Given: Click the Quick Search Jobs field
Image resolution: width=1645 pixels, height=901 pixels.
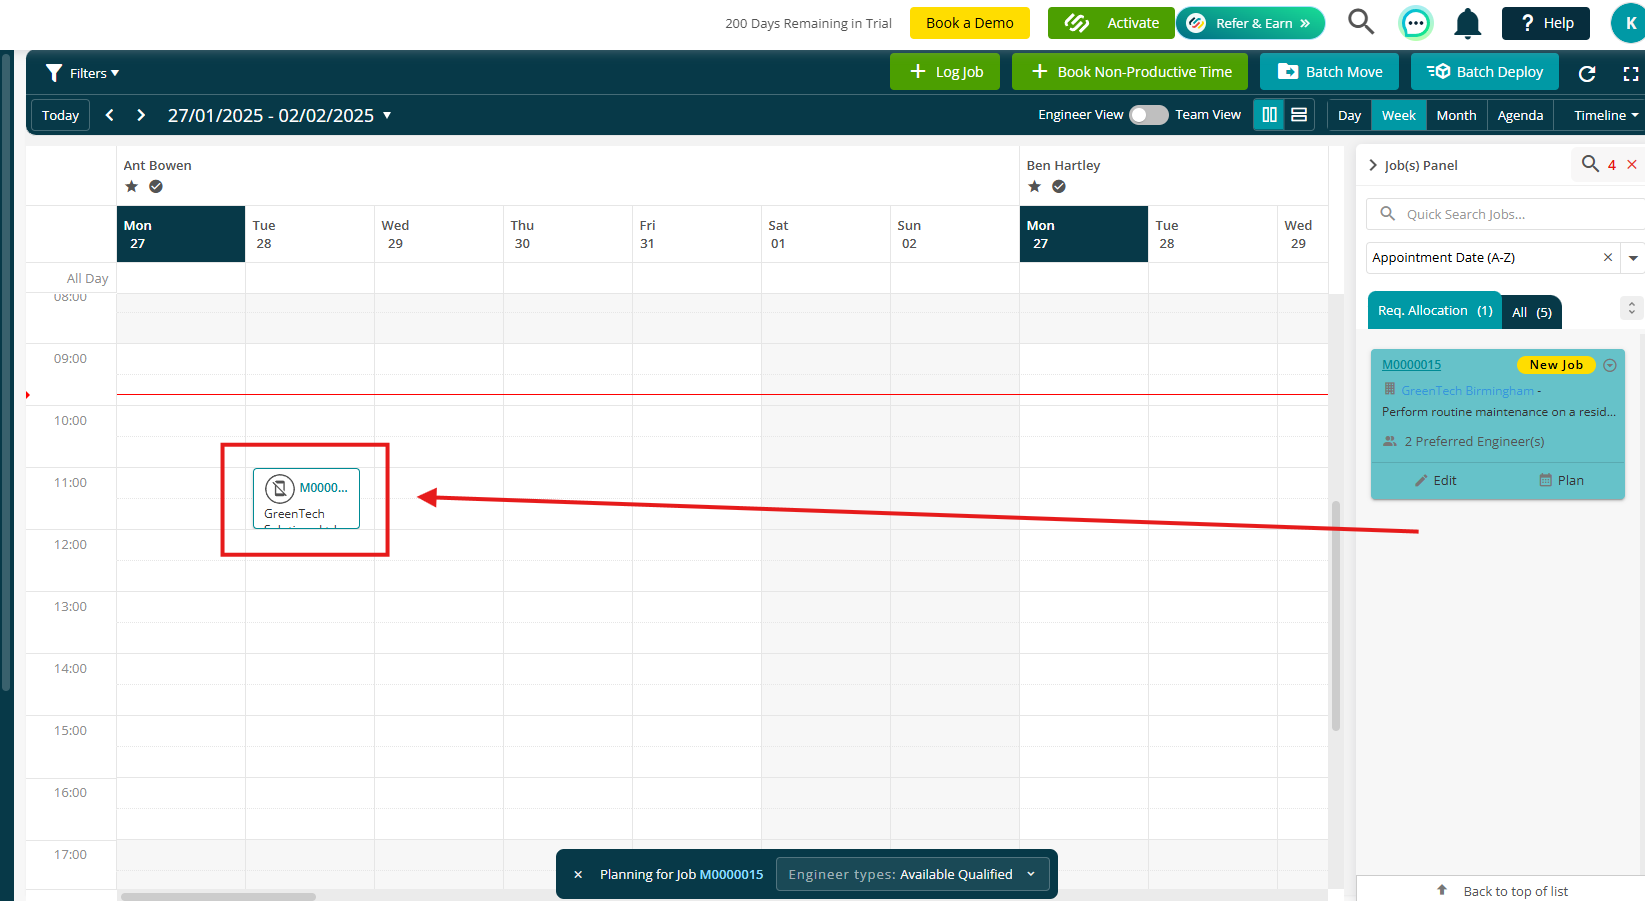Looking at the screenshot, I should click(1506, 214).
